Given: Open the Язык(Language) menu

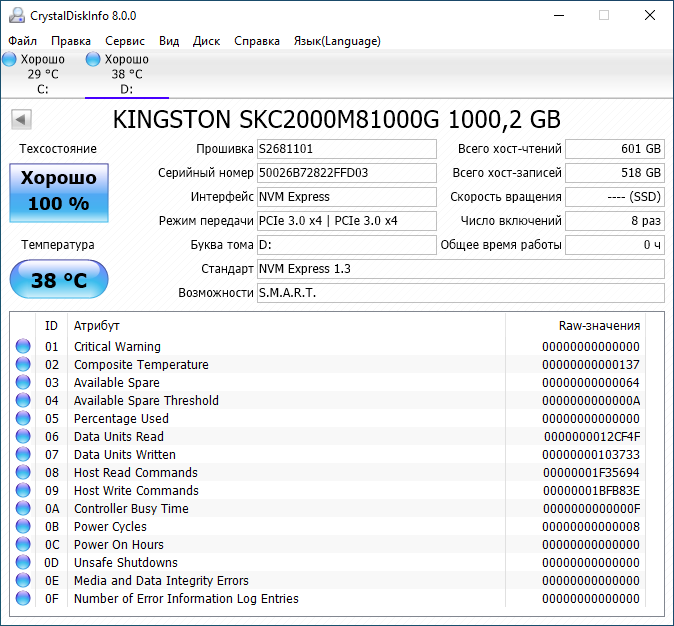Looking at the screenshot, I should (337, 41).
